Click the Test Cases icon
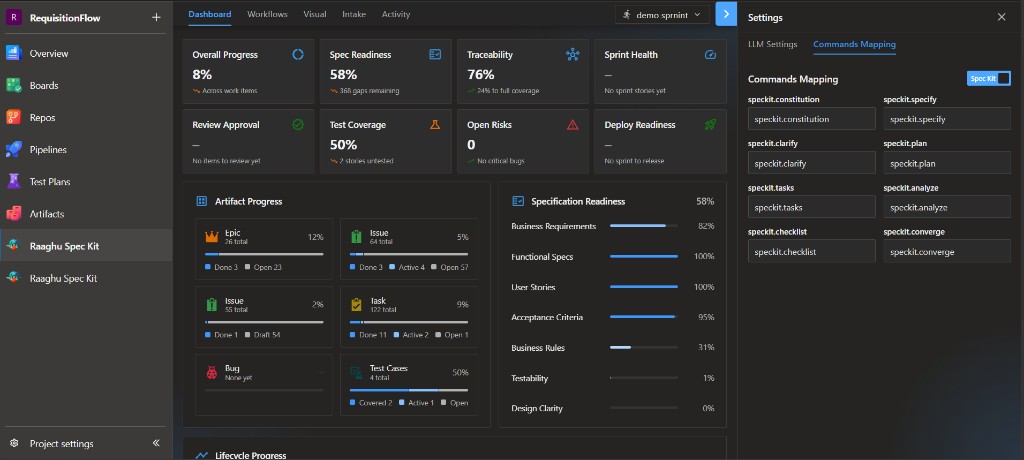The width and height of the screenshot is (1024, 460). (357, 372)
